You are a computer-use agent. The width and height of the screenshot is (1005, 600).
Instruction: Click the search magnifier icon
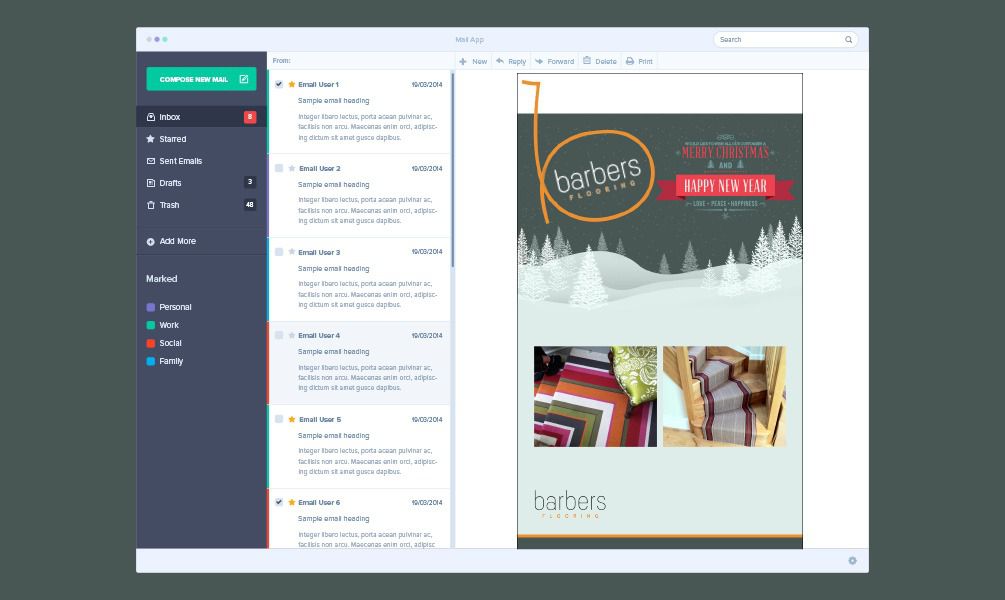pyautogui.click(x=849, y=40)
